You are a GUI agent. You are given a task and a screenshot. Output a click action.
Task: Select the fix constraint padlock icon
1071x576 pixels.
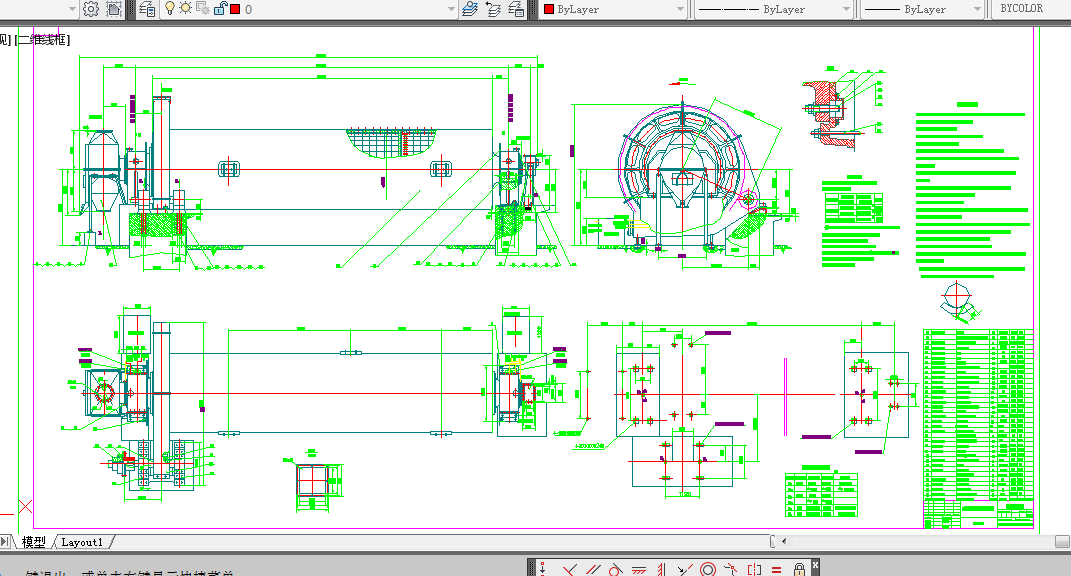pyautogui.click(x=799, y=568)
